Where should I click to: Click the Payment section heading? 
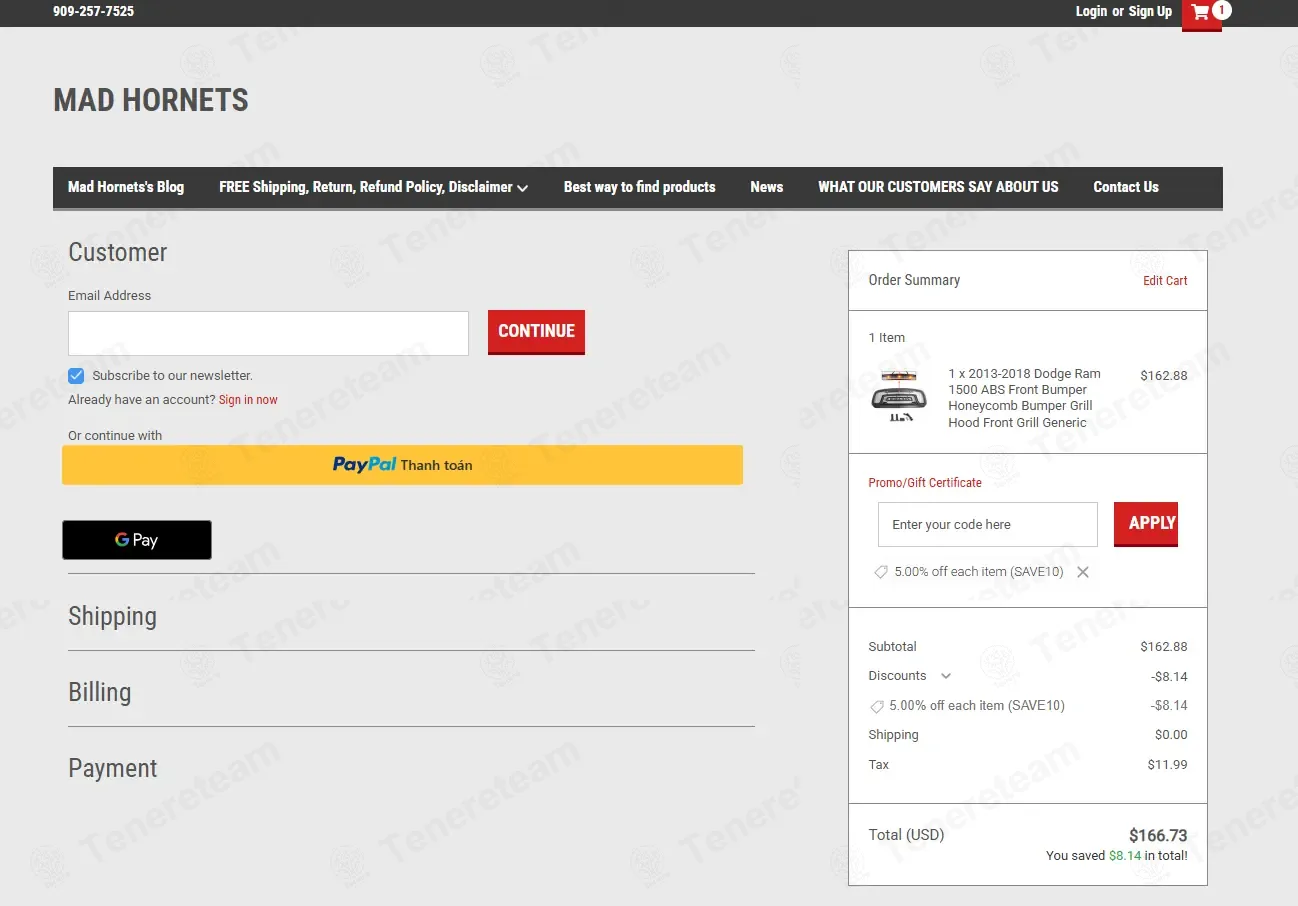point(113,768)
